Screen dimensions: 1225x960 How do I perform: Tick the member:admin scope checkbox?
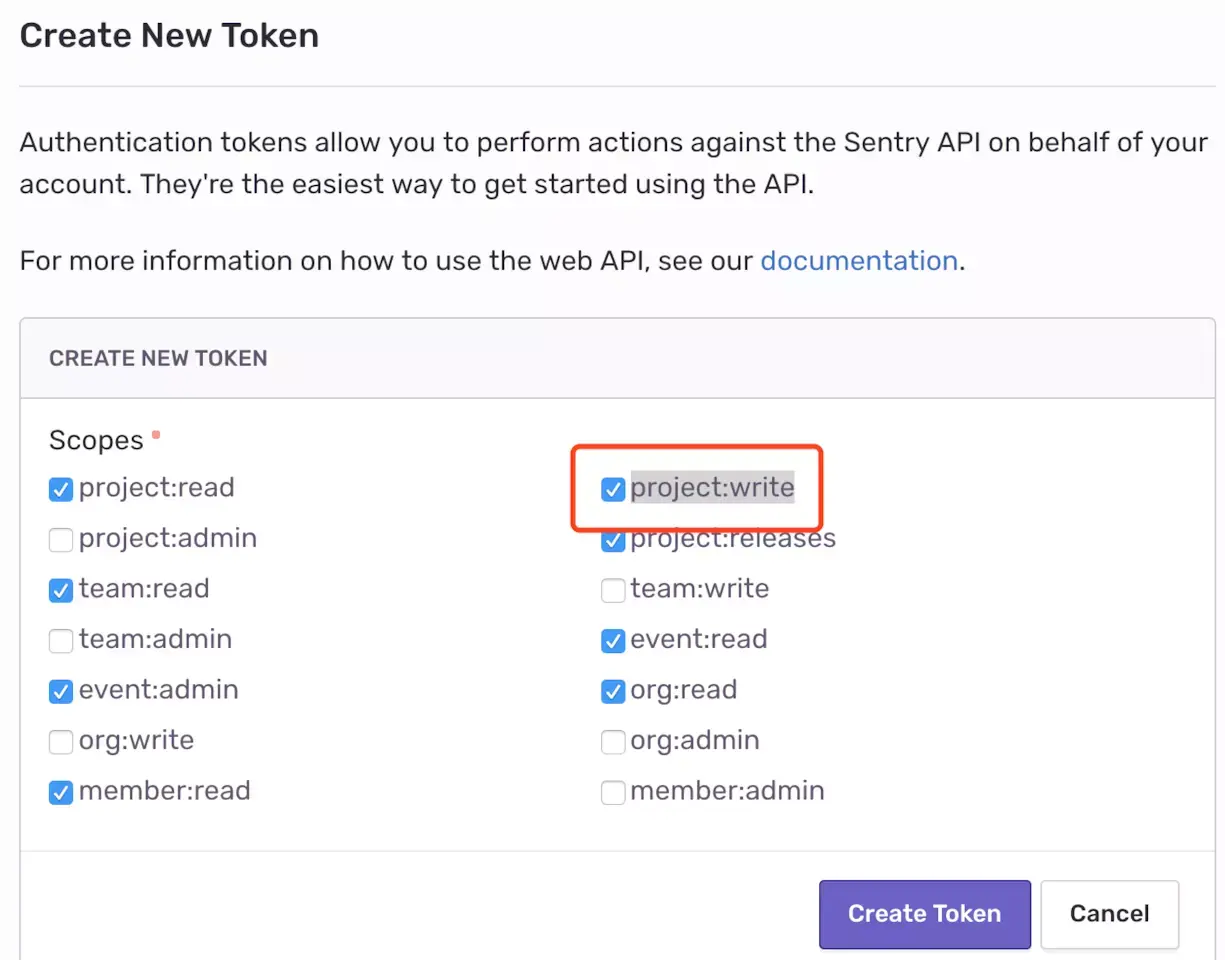tap(612, 793)
